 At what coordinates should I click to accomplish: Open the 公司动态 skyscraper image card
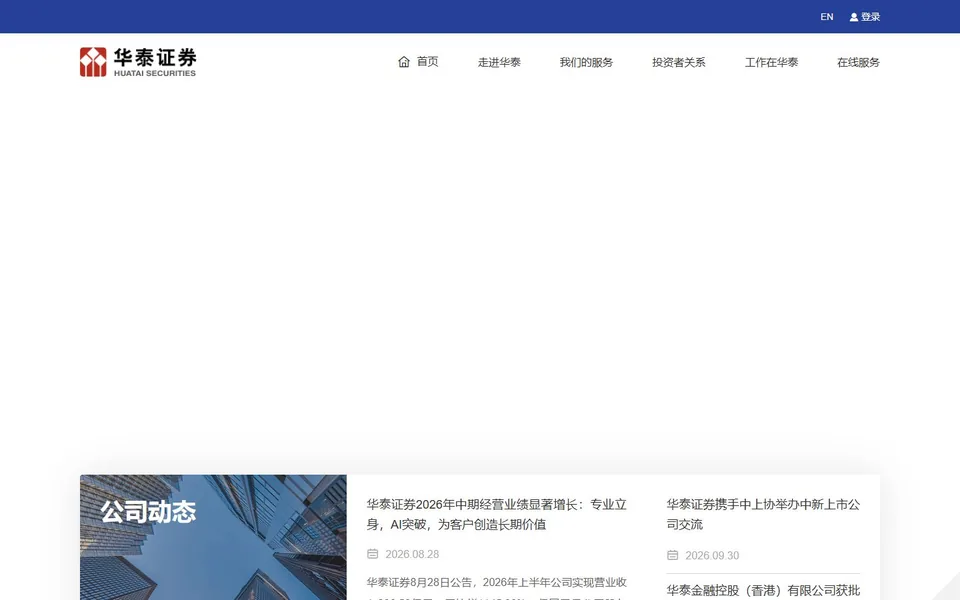213,538
